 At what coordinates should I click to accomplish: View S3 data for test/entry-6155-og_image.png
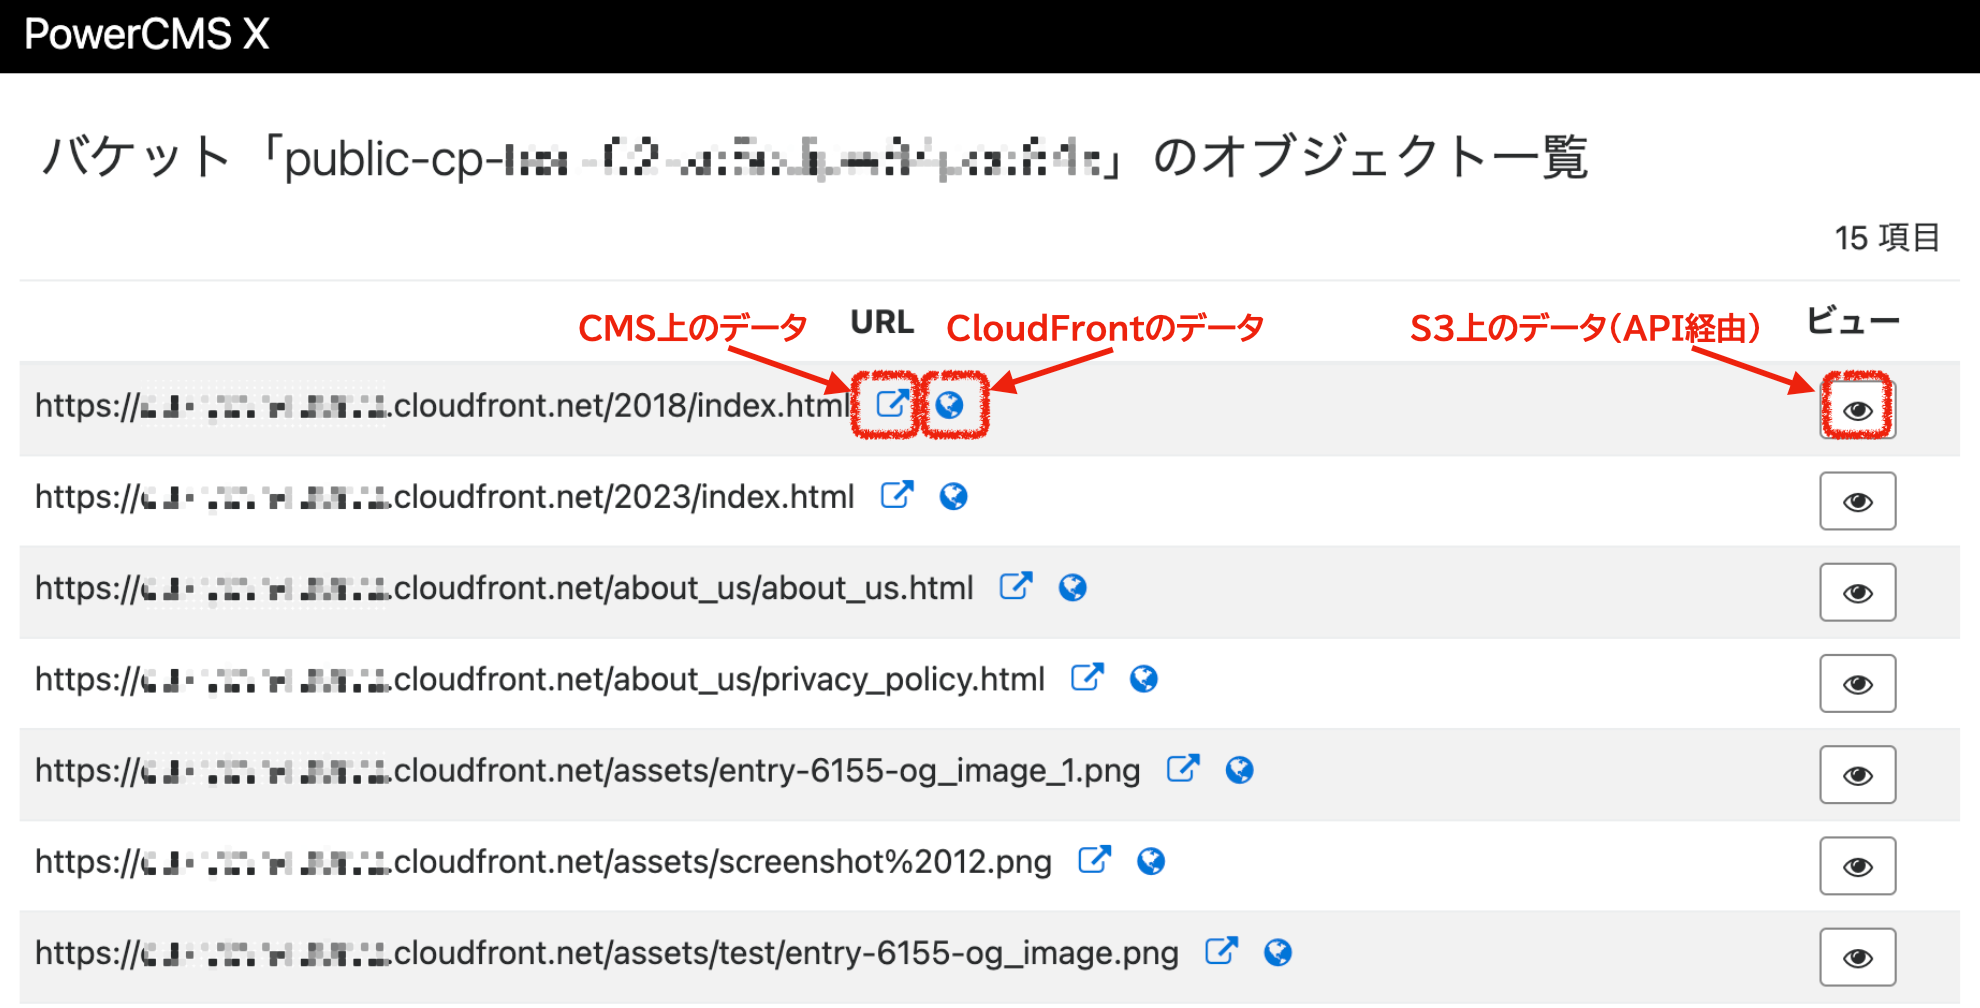(x=1857, y=956)
